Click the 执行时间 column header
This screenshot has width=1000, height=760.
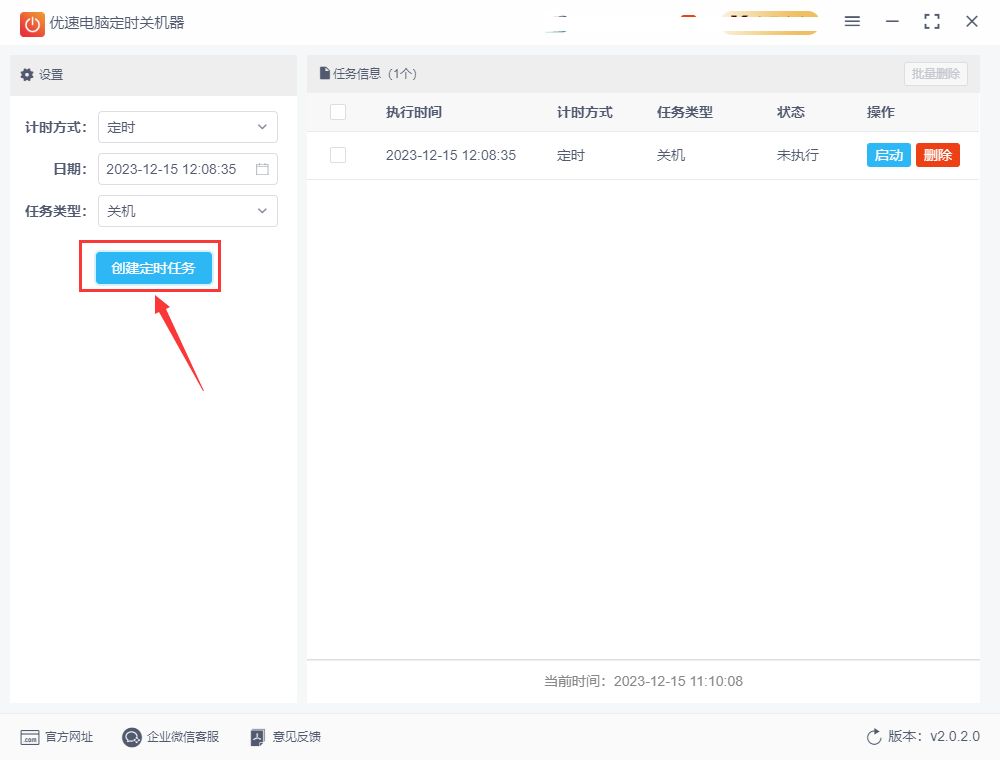tap(414, 112)
